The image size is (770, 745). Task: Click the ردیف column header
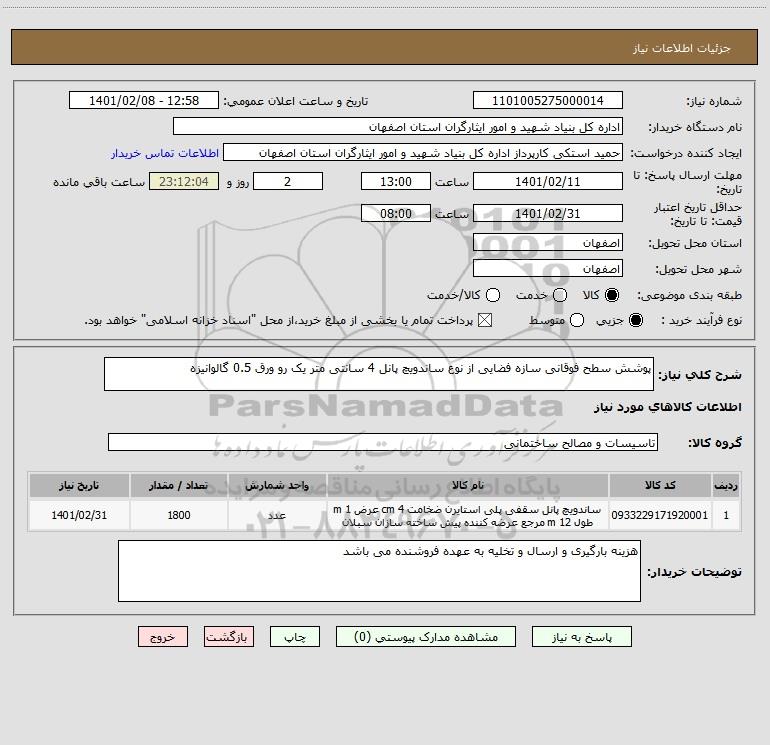(x=726, y=485)
